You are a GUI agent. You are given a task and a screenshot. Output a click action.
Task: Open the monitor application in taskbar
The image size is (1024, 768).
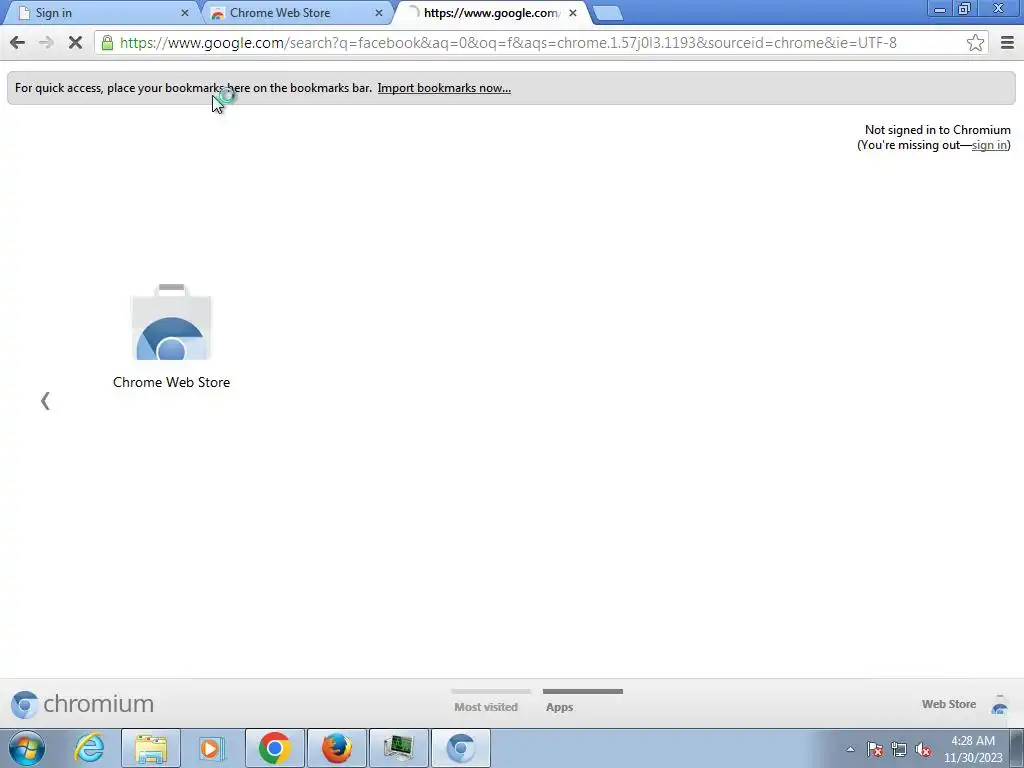click(x=398, y=748)
